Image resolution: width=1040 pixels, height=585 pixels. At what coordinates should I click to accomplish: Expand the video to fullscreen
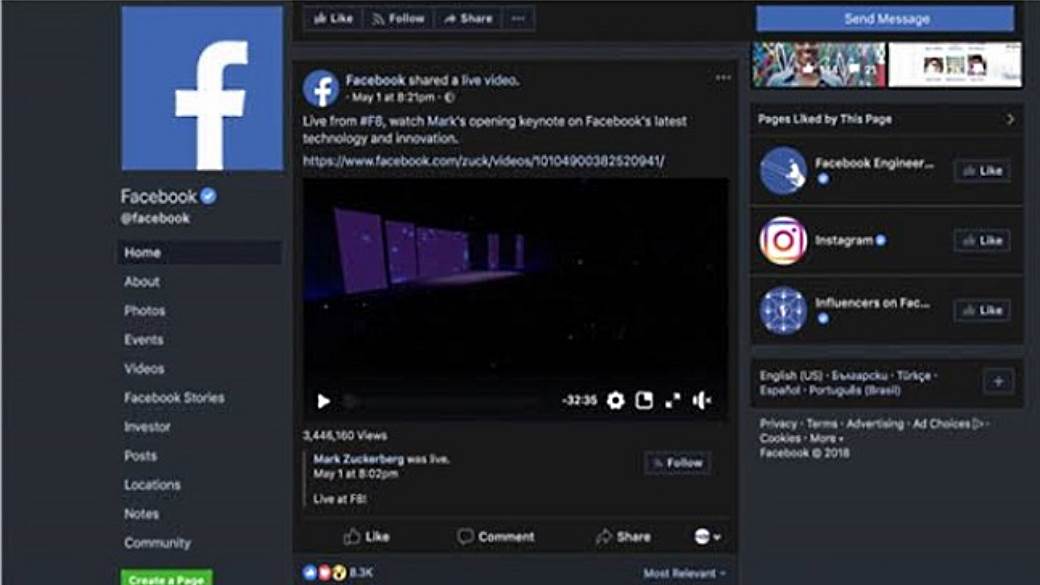click(x=673, y=400)
